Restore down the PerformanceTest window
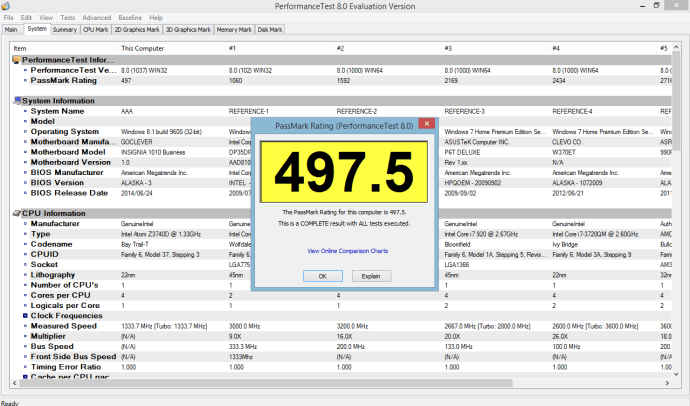The image size is (690, 406). pyautogui.click(x=657, y=6)
